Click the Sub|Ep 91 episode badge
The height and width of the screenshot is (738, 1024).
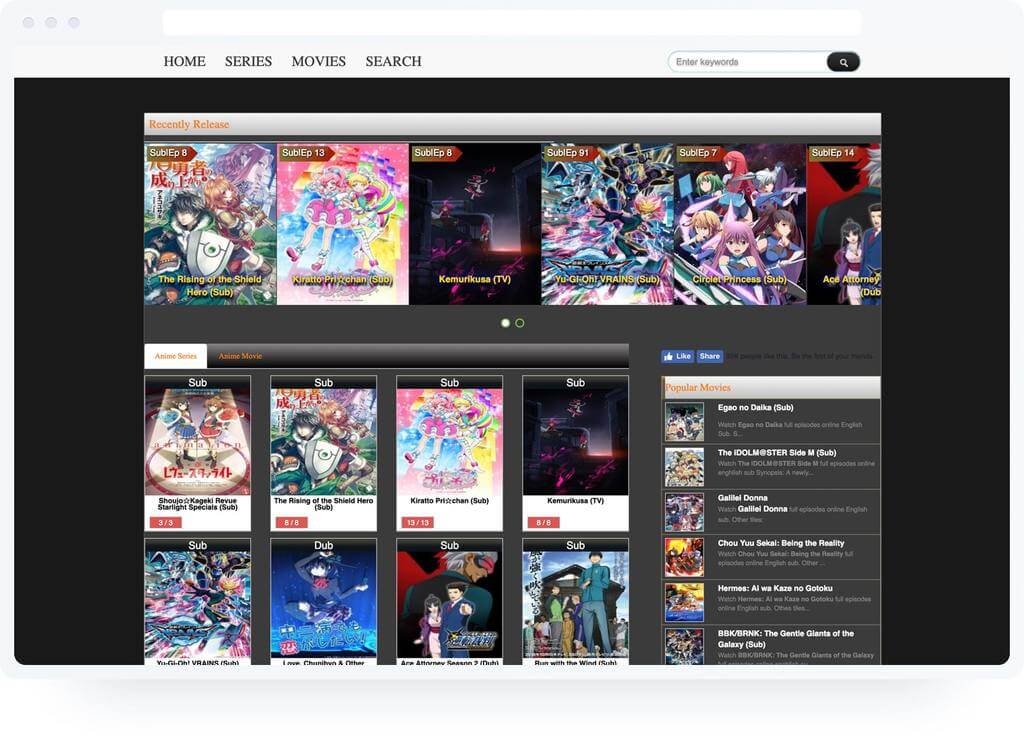569,153
